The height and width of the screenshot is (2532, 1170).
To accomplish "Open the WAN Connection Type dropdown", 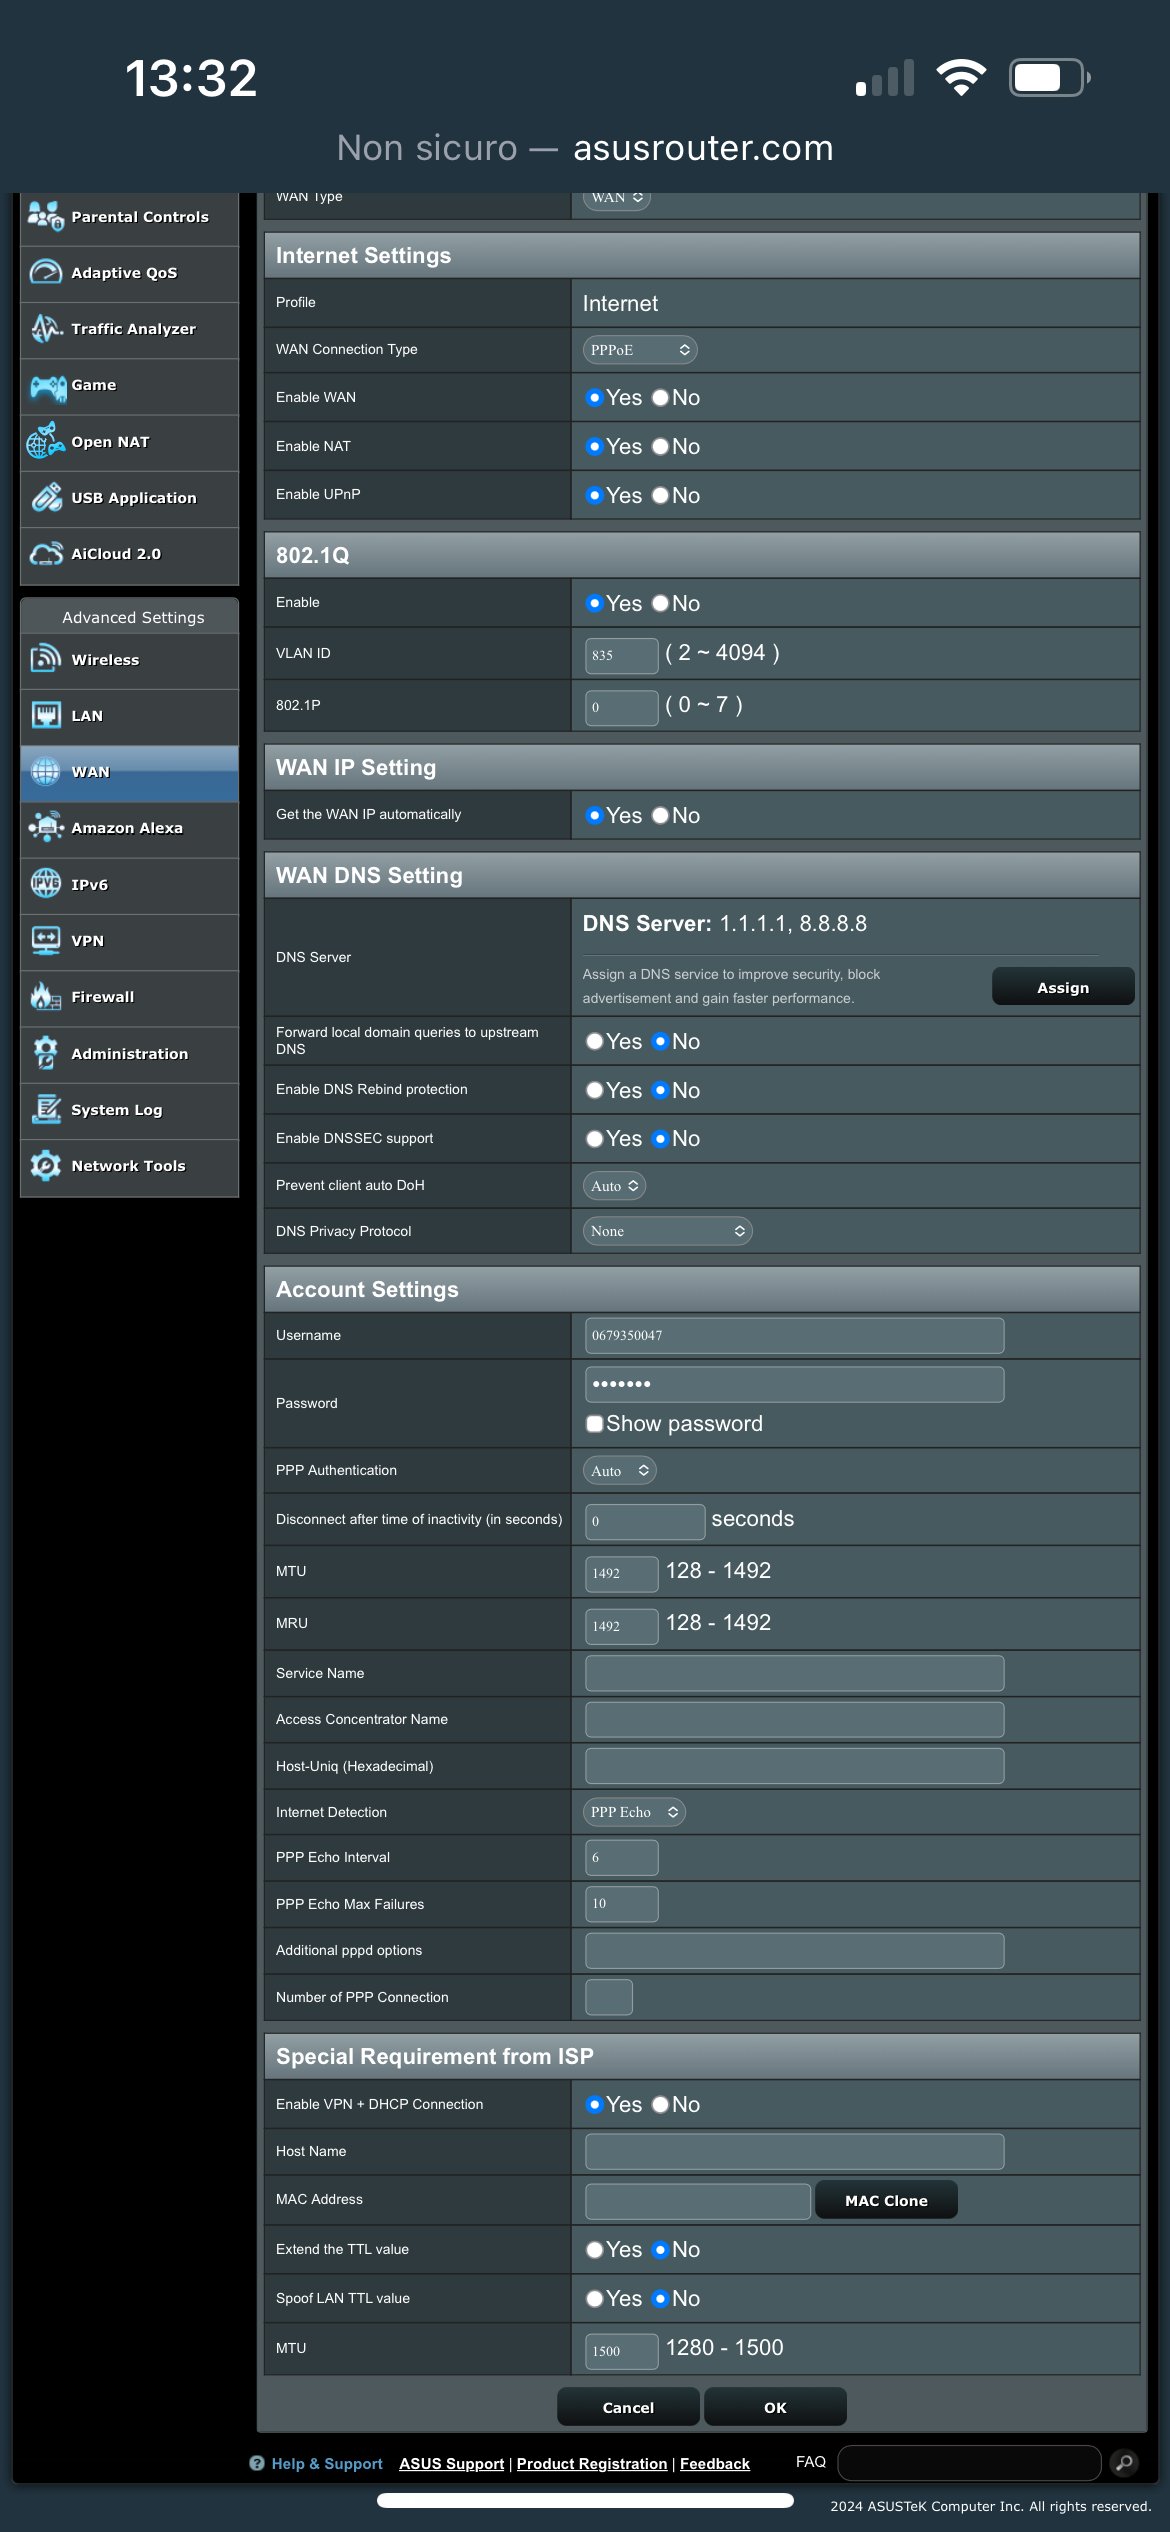I will coord(640,350).
